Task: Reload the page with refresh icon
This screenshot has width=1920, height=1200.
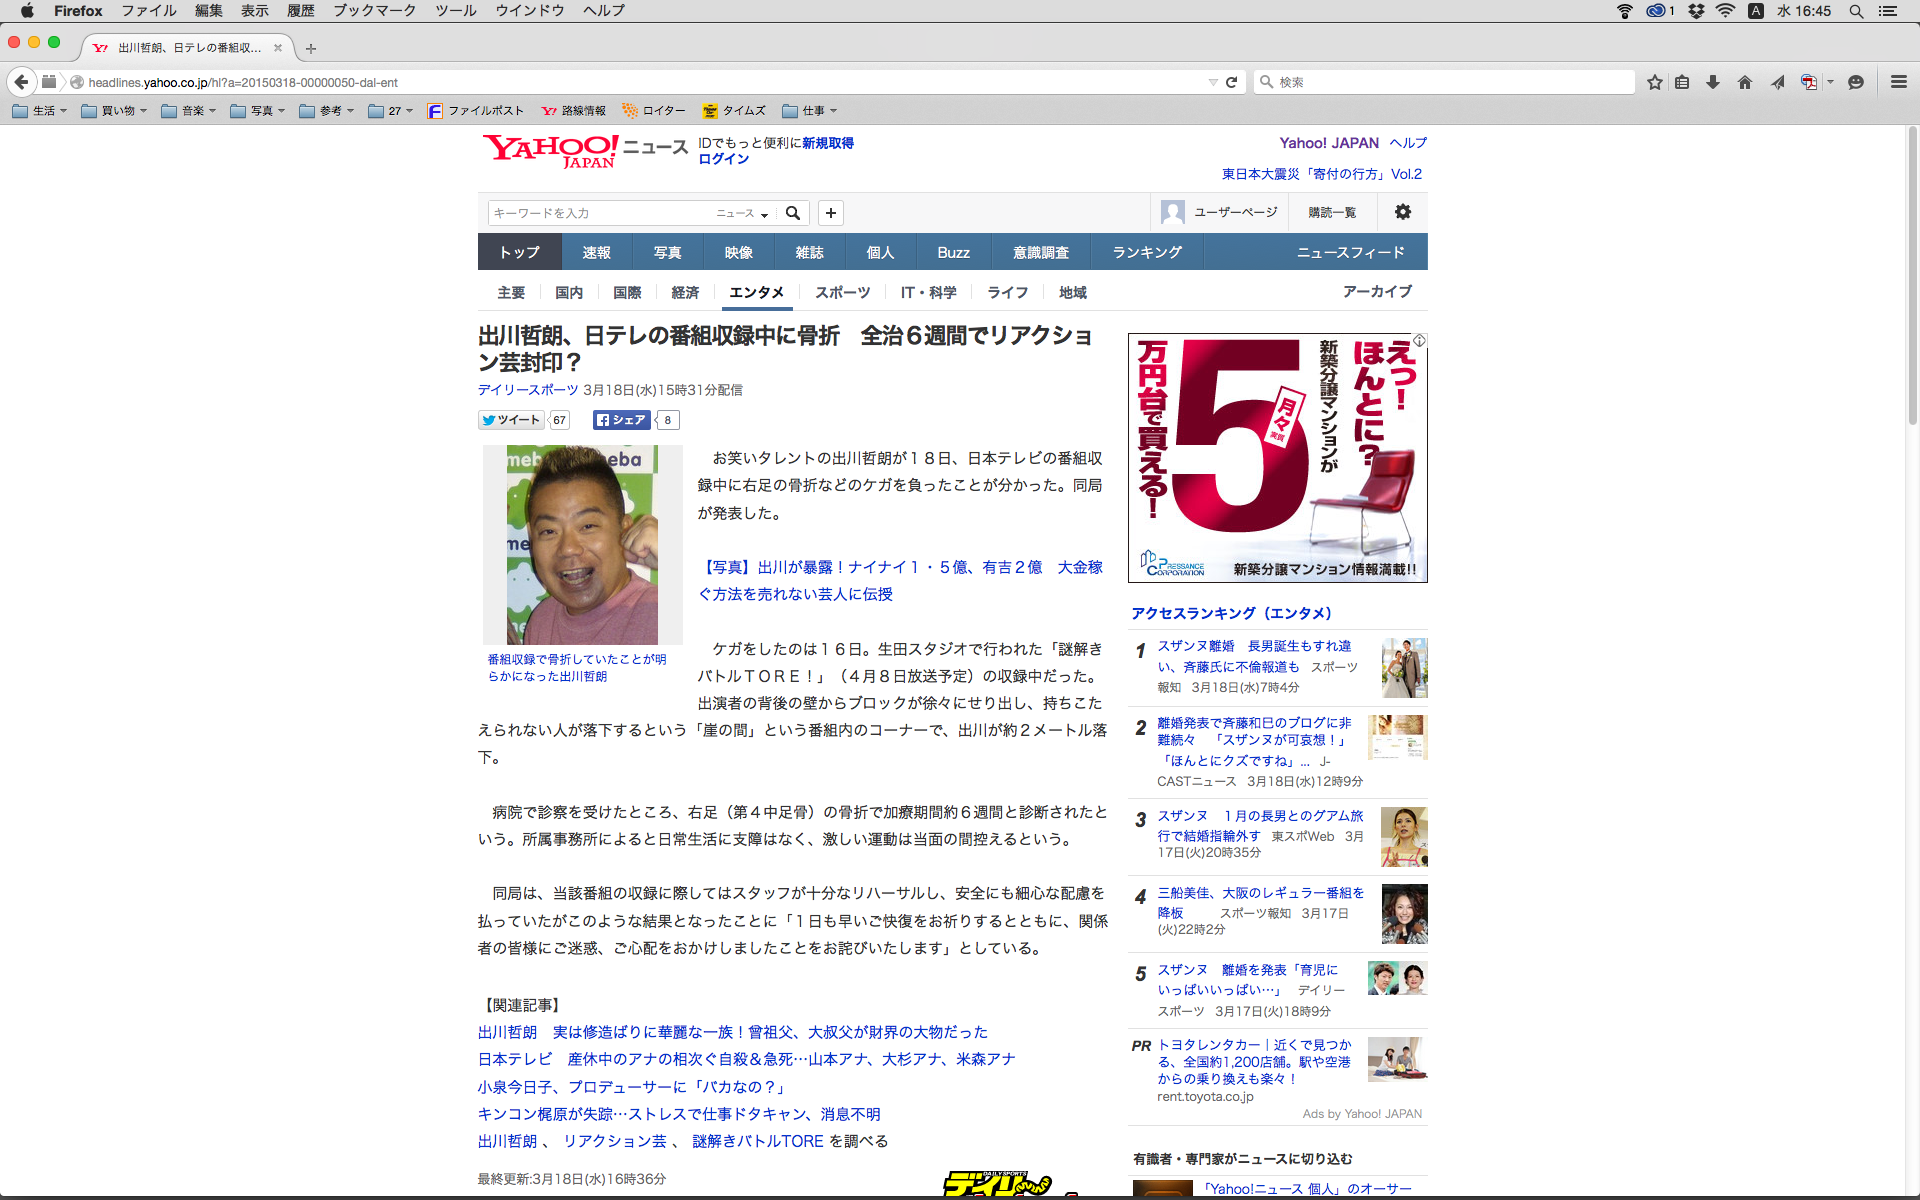Action: [x=1232, y=82]
